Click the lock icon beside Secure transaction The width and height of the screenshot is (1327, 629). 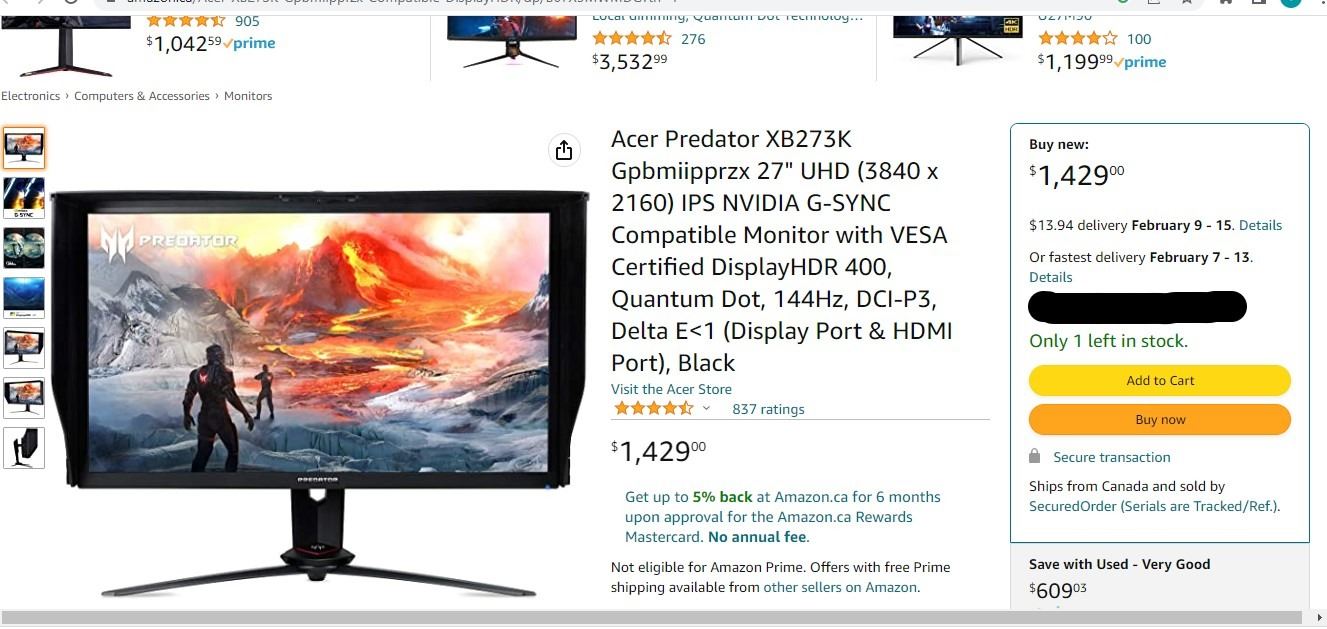pyautogui.click(x=1035, y=457)
